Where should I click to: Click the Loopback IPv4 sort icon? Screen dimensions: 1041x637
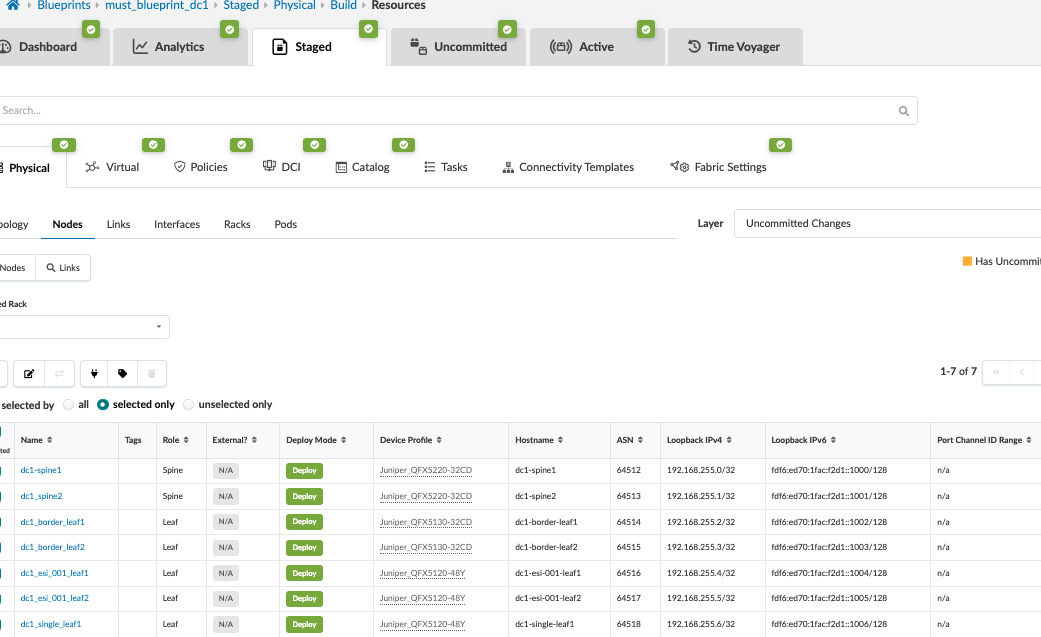coord(740,440)
